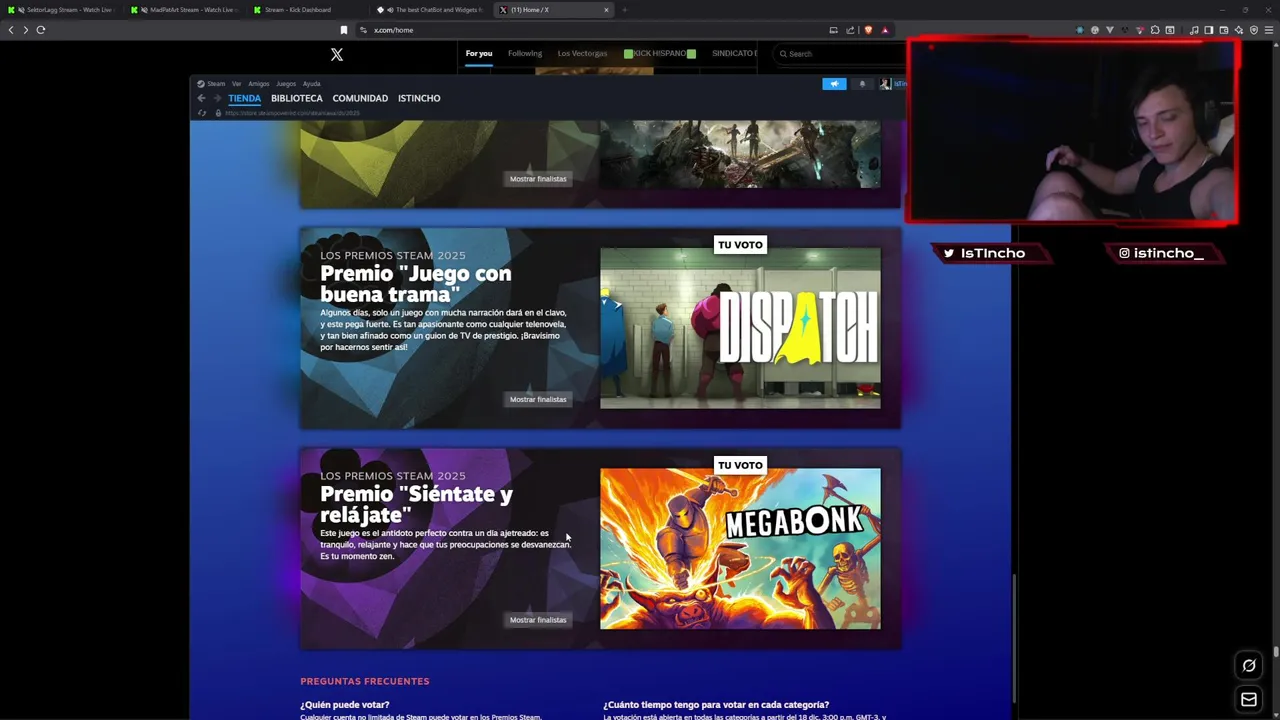This screenshot has height=720, width=1280.
Task: Click the ¿Quién puede votar? question
Action: (x=345, y=705)
